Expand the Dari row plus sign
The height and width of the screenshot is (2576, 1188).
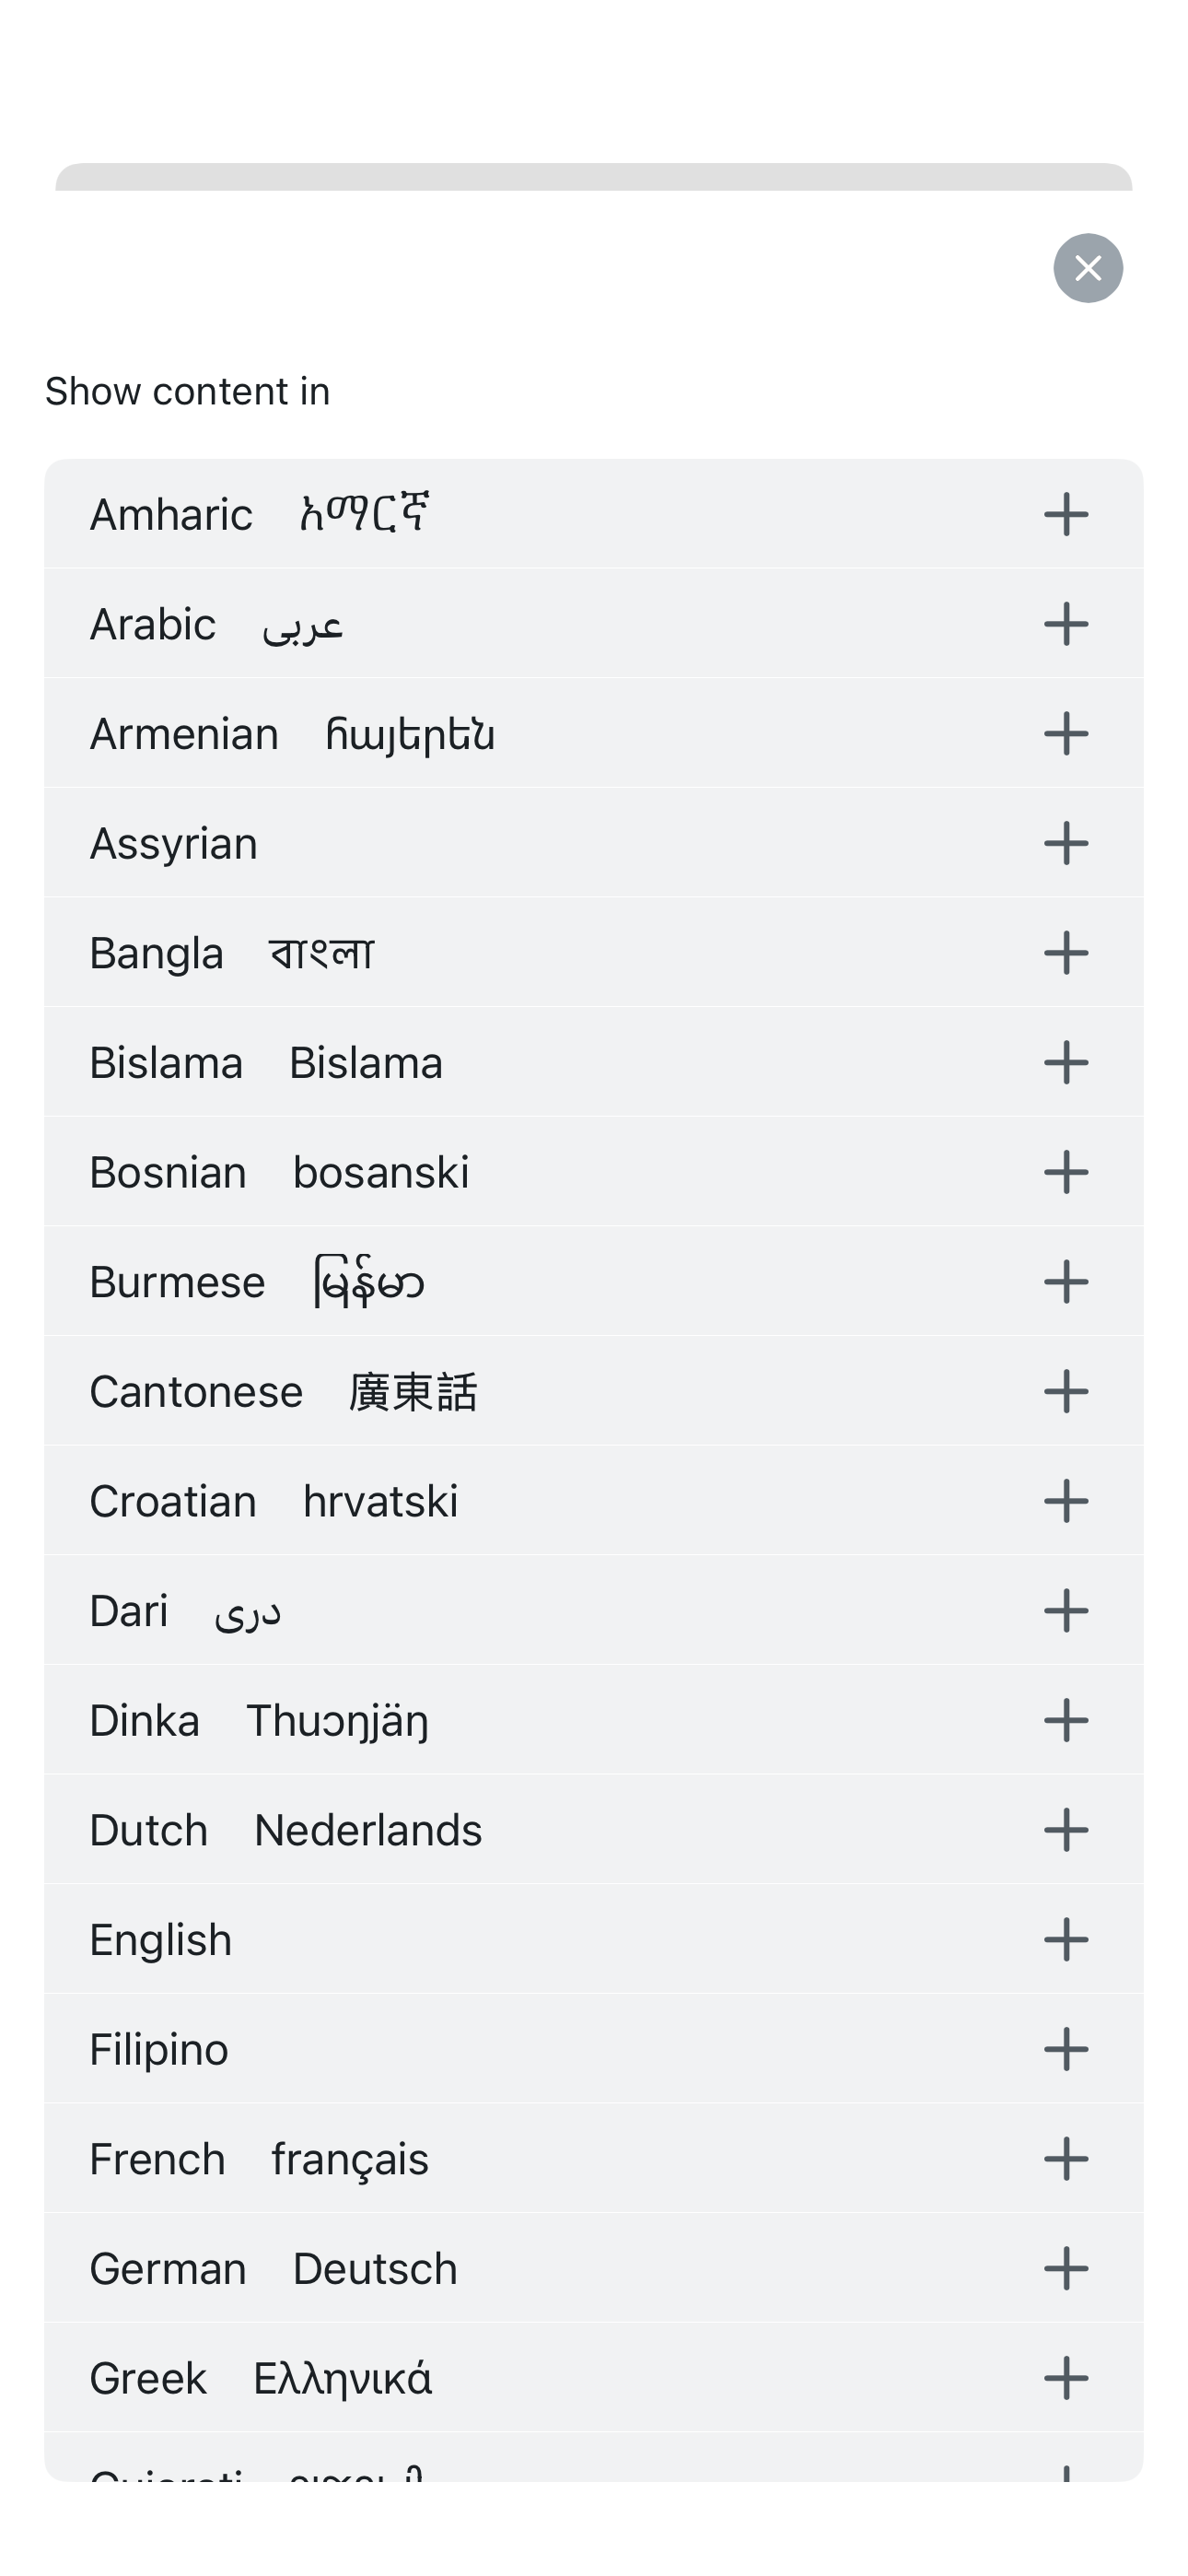pos(1065,1610)
